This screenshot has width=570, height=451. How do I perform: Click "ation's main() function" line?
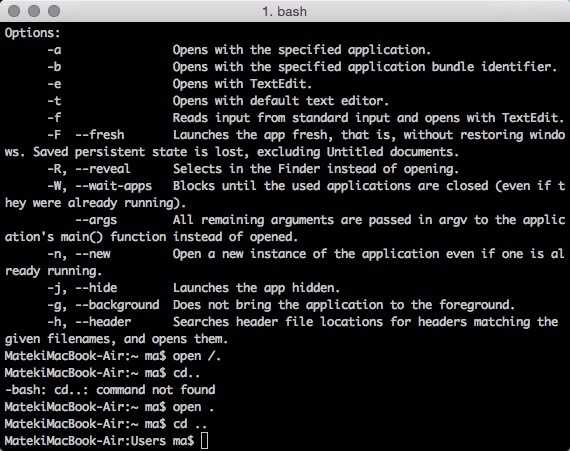coord(151,237)
